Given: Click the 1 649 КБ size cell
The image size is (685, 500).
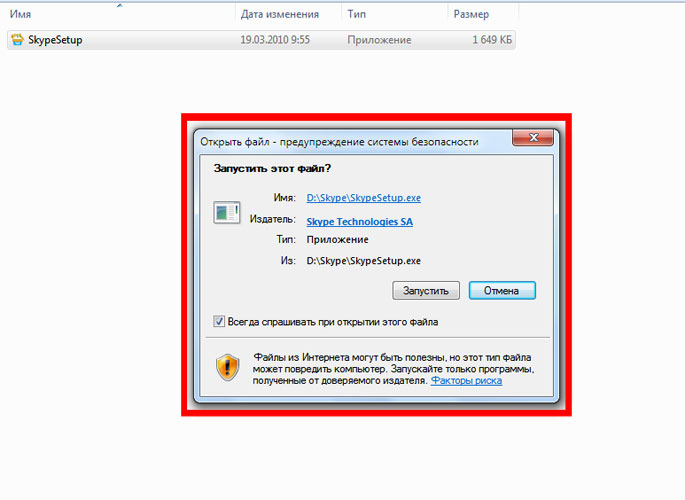Looking at the screenshot, I should [492, 40].
